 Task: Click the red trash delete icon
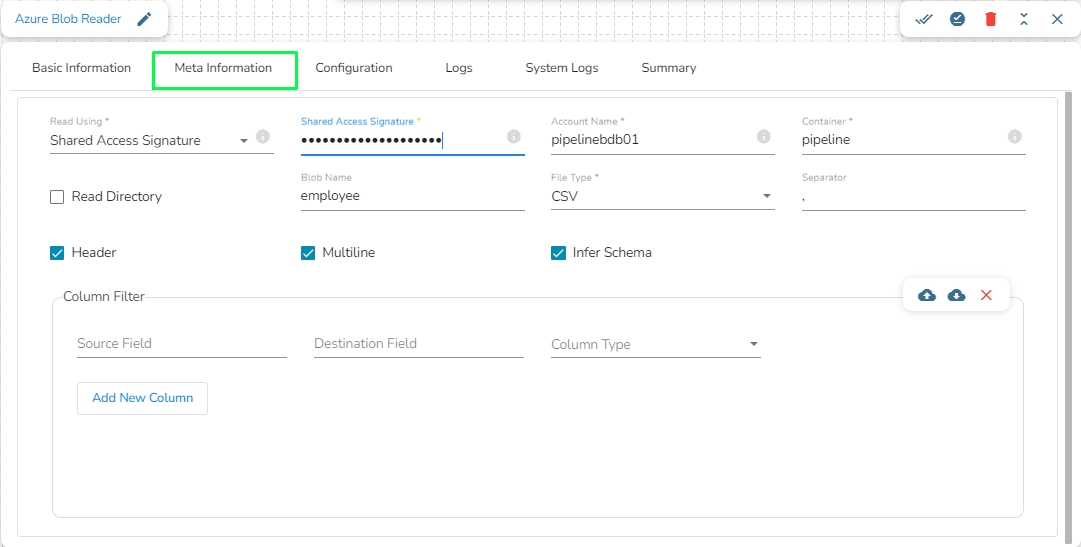991,19
